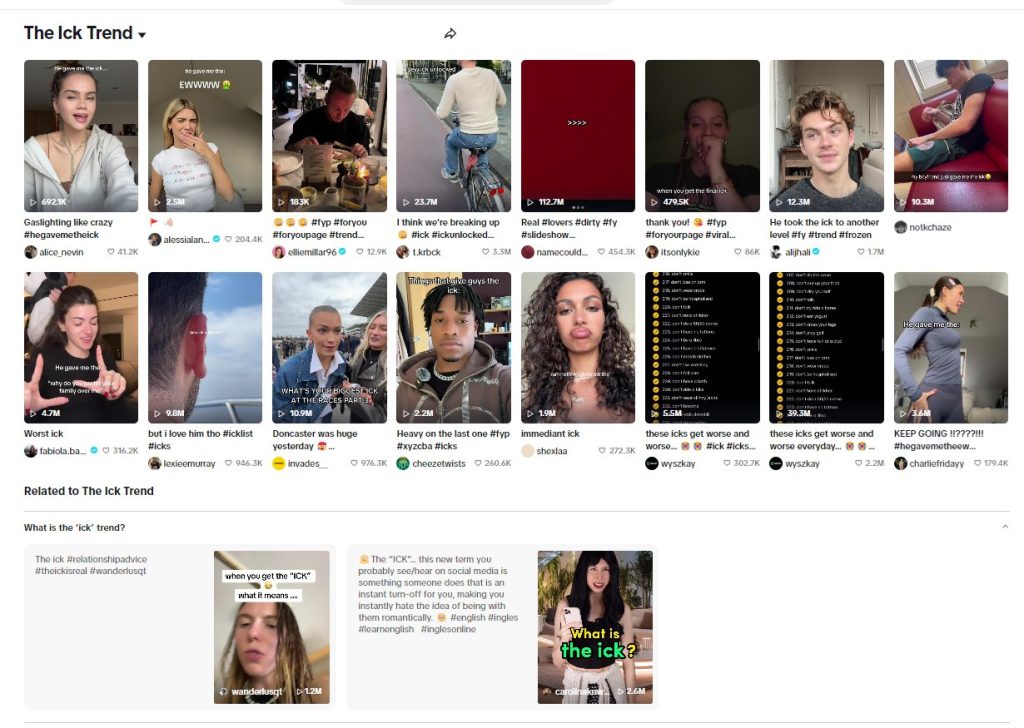Click the share arrow icon beside the title
The height and width of the screenshot is (728, 1024).
tap(450, 33)
